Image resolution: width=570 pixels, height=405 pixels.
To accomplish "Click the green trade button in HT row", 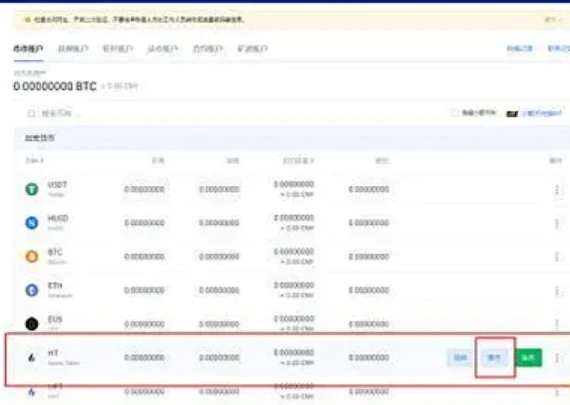I will [529, 358].
